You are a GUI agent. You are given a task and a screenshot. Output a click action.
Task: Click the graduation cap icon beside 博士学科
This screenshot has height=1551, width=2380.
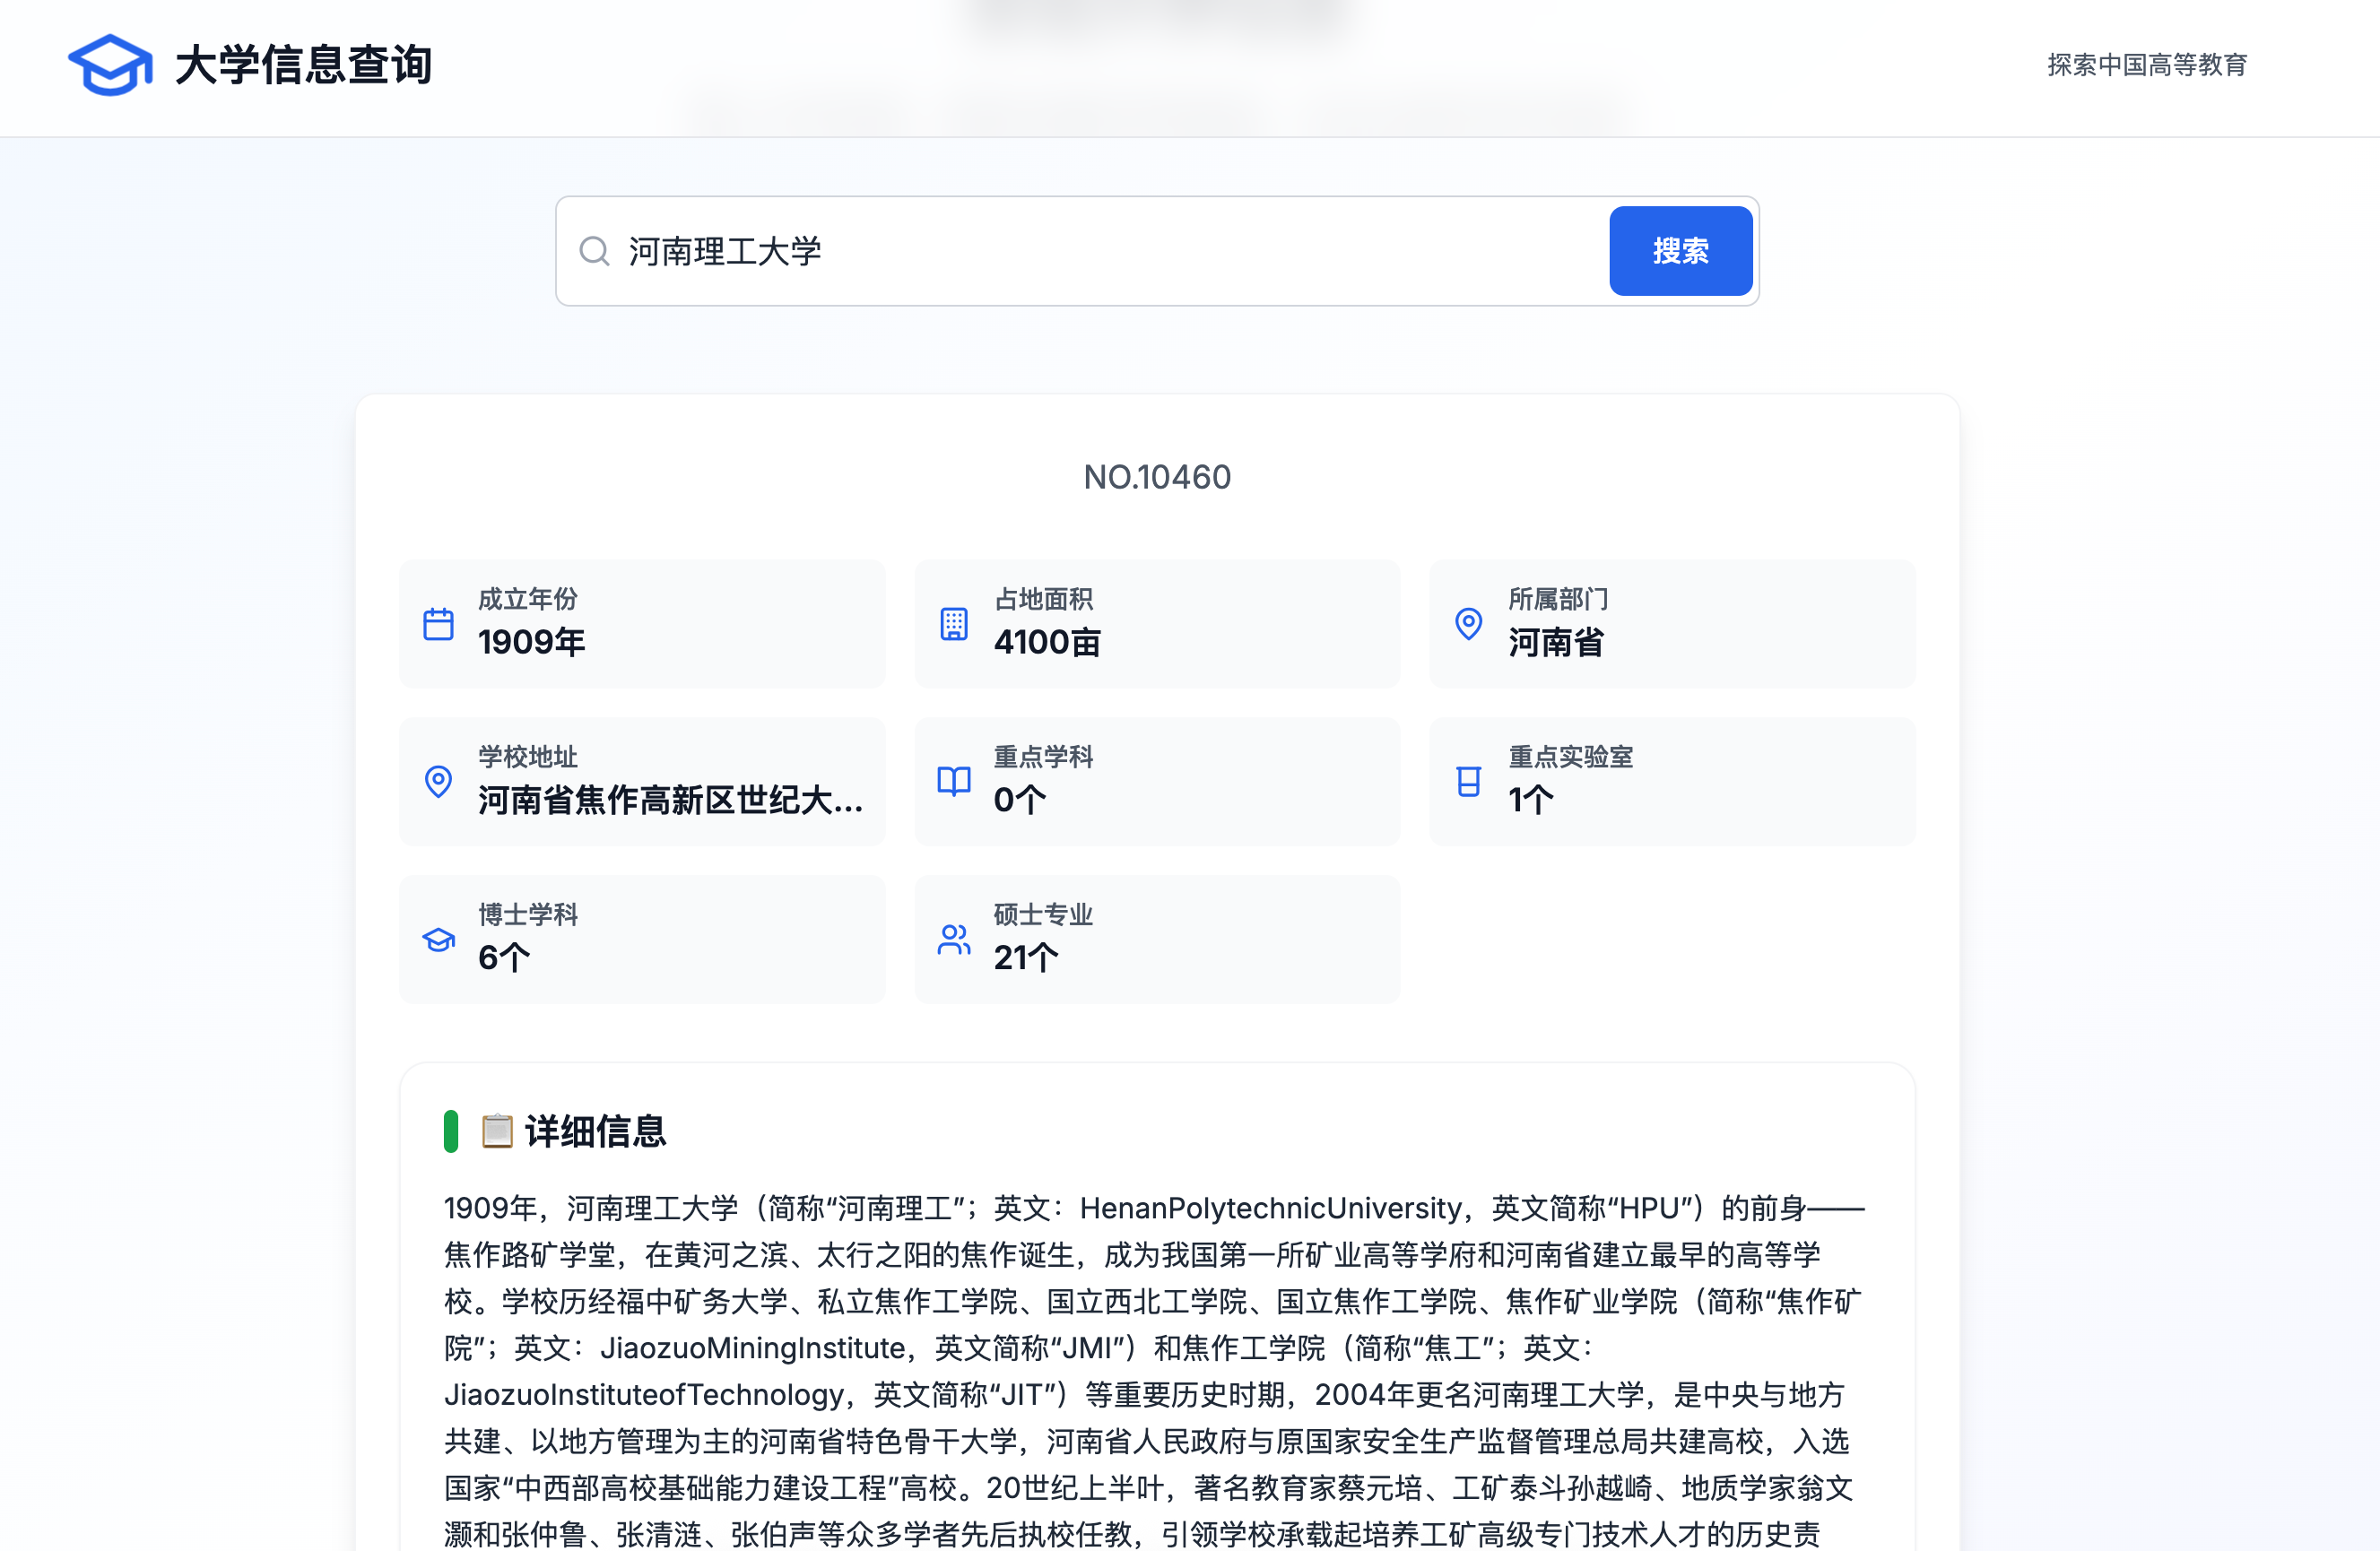pos(438,939)
